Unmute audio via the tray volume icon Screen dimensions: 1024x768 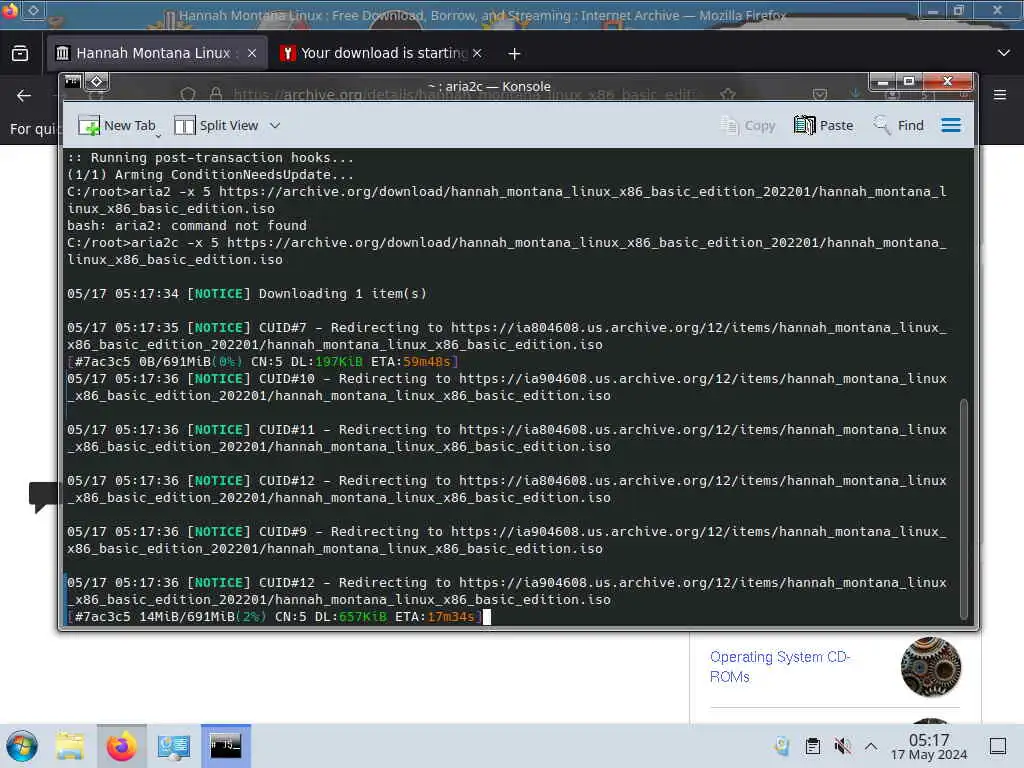tap(842, 746)
